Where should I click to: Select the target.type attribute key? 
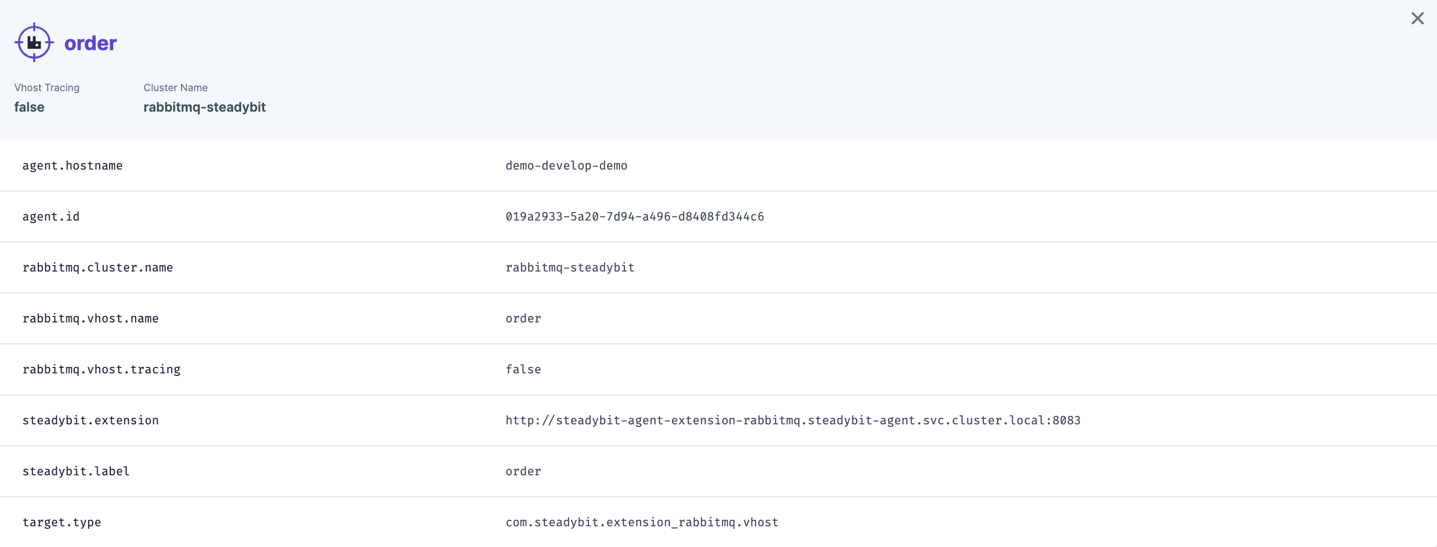click(61, 523)
